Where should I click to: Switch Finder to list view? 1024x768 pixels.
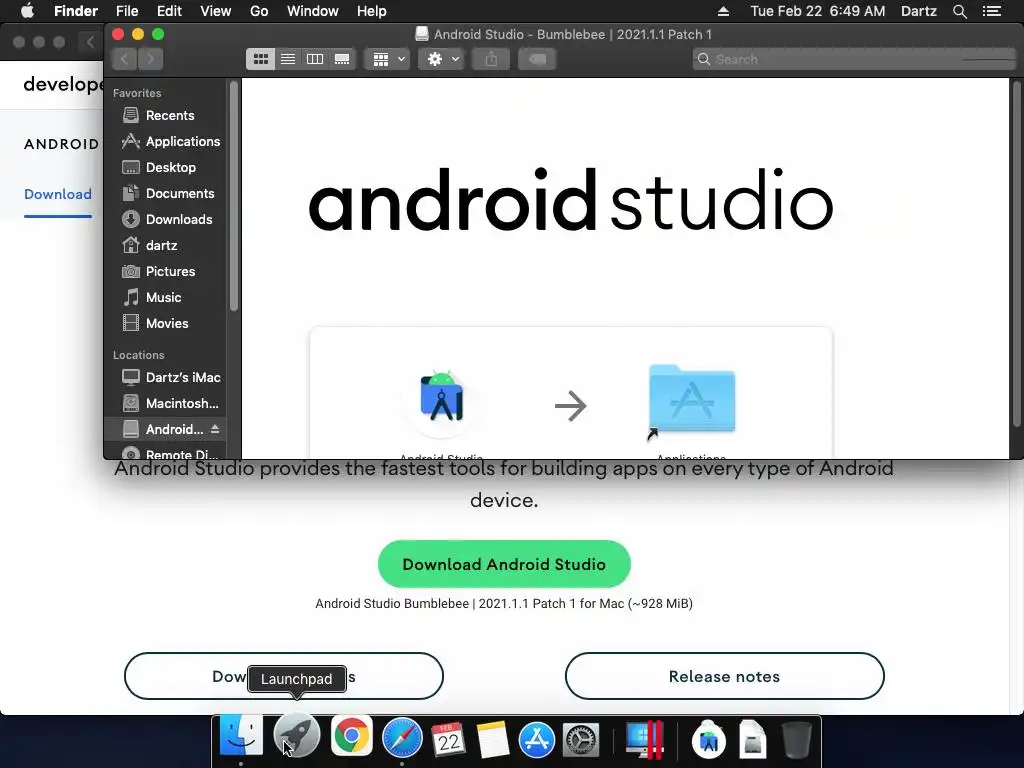(288, 59)
